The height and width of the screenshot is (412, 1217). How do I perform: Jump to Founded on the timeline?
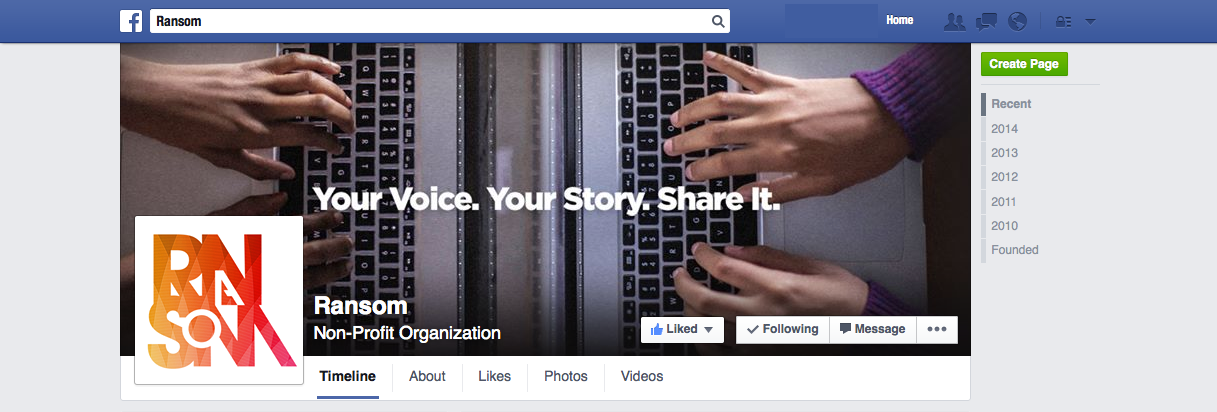(1015, 250)
